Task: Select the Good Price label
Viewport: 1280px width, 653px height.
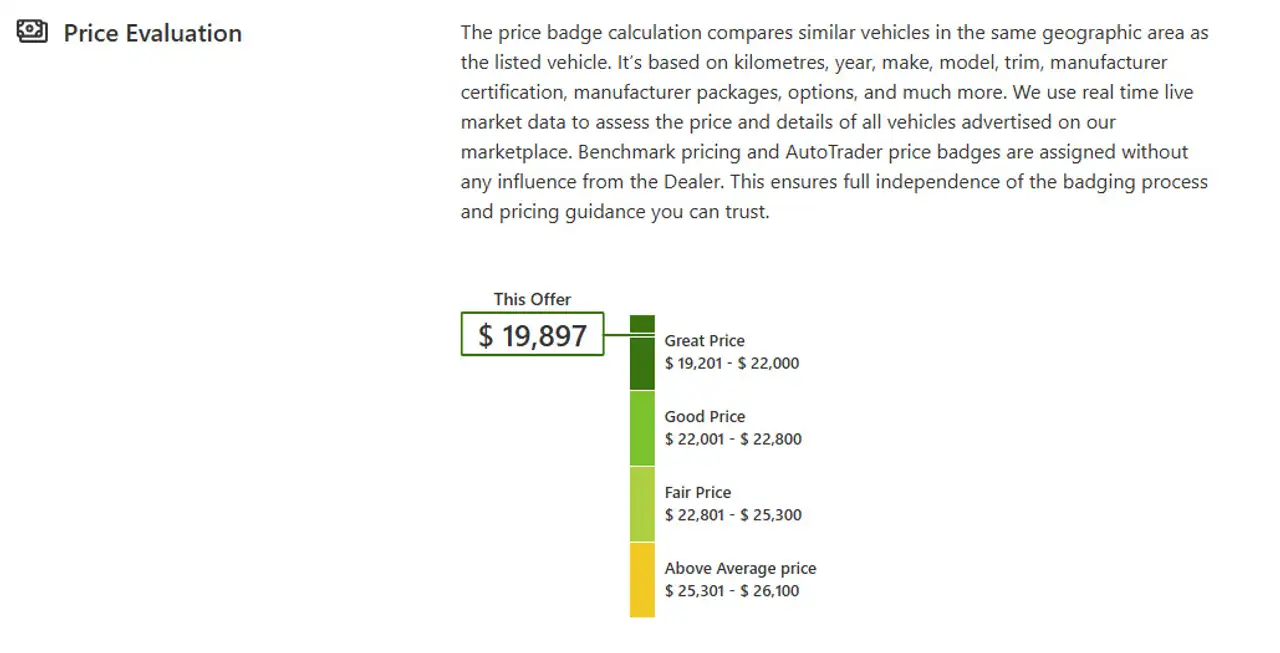Action: 704,417
